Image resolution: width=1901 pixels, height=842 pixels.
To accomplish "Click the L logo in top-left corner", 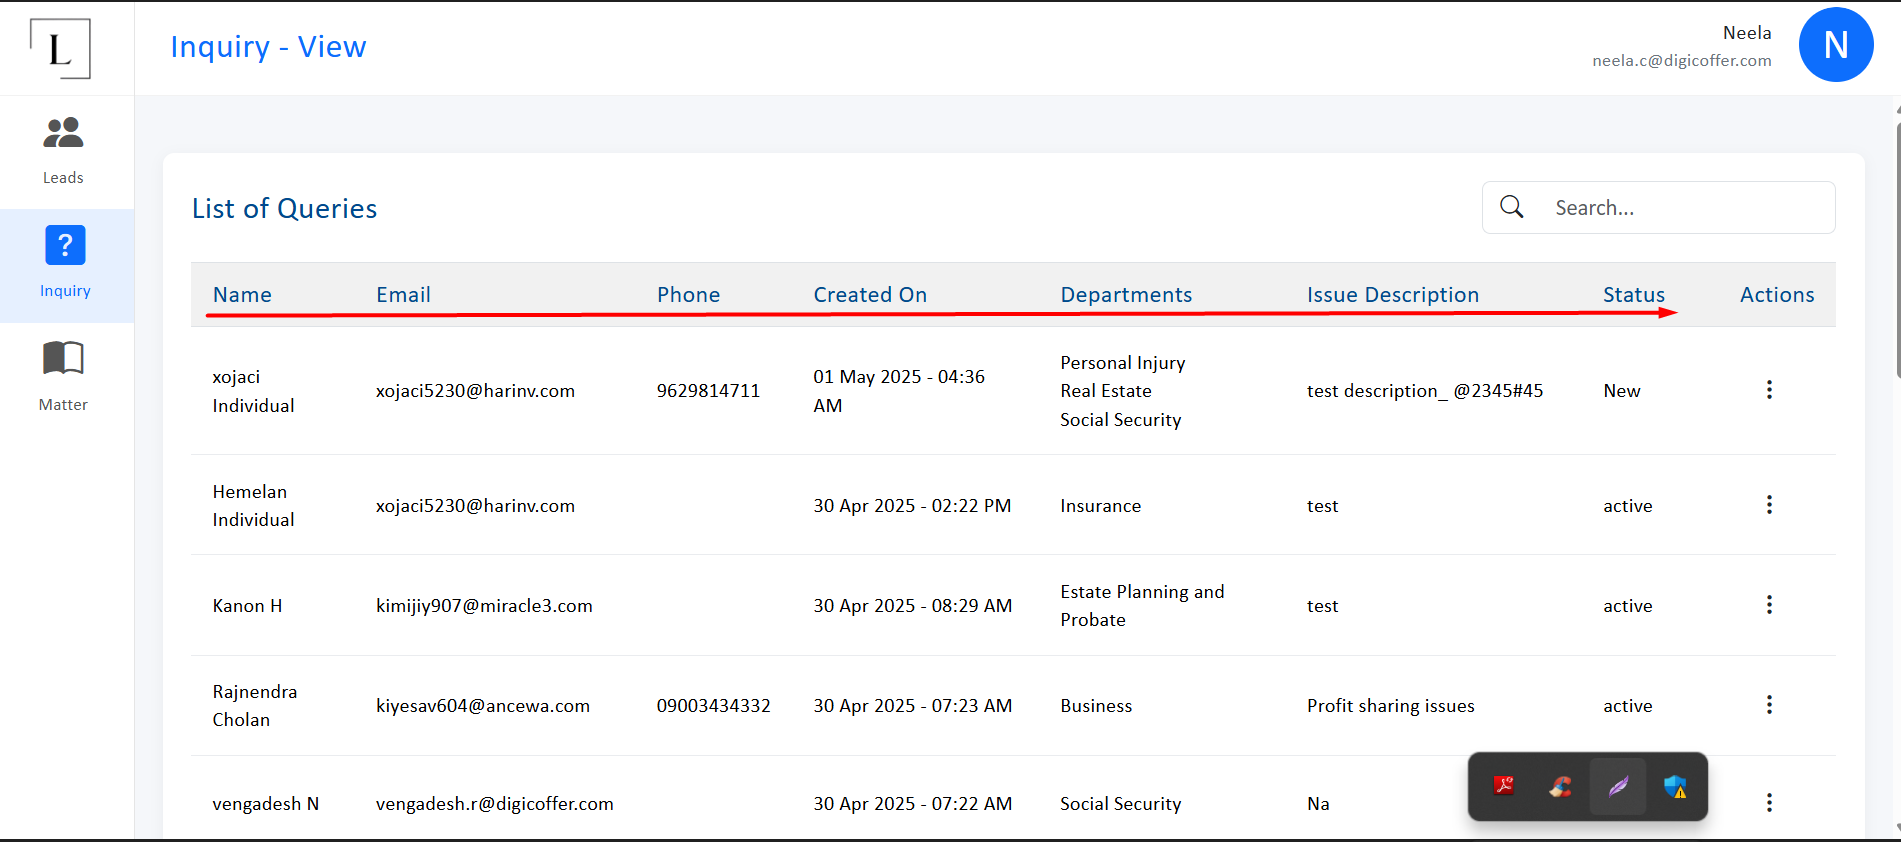I will [x=60, y=48].
